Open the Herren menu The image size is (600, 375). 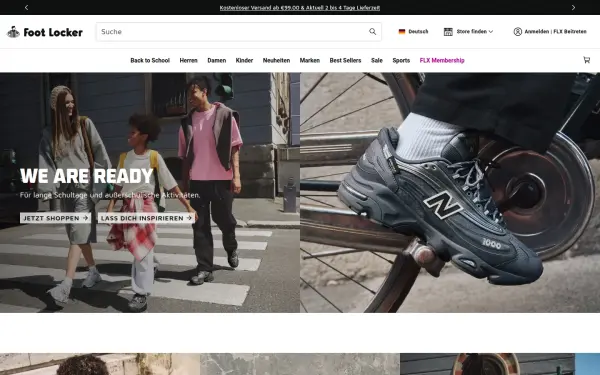[189, 60]
